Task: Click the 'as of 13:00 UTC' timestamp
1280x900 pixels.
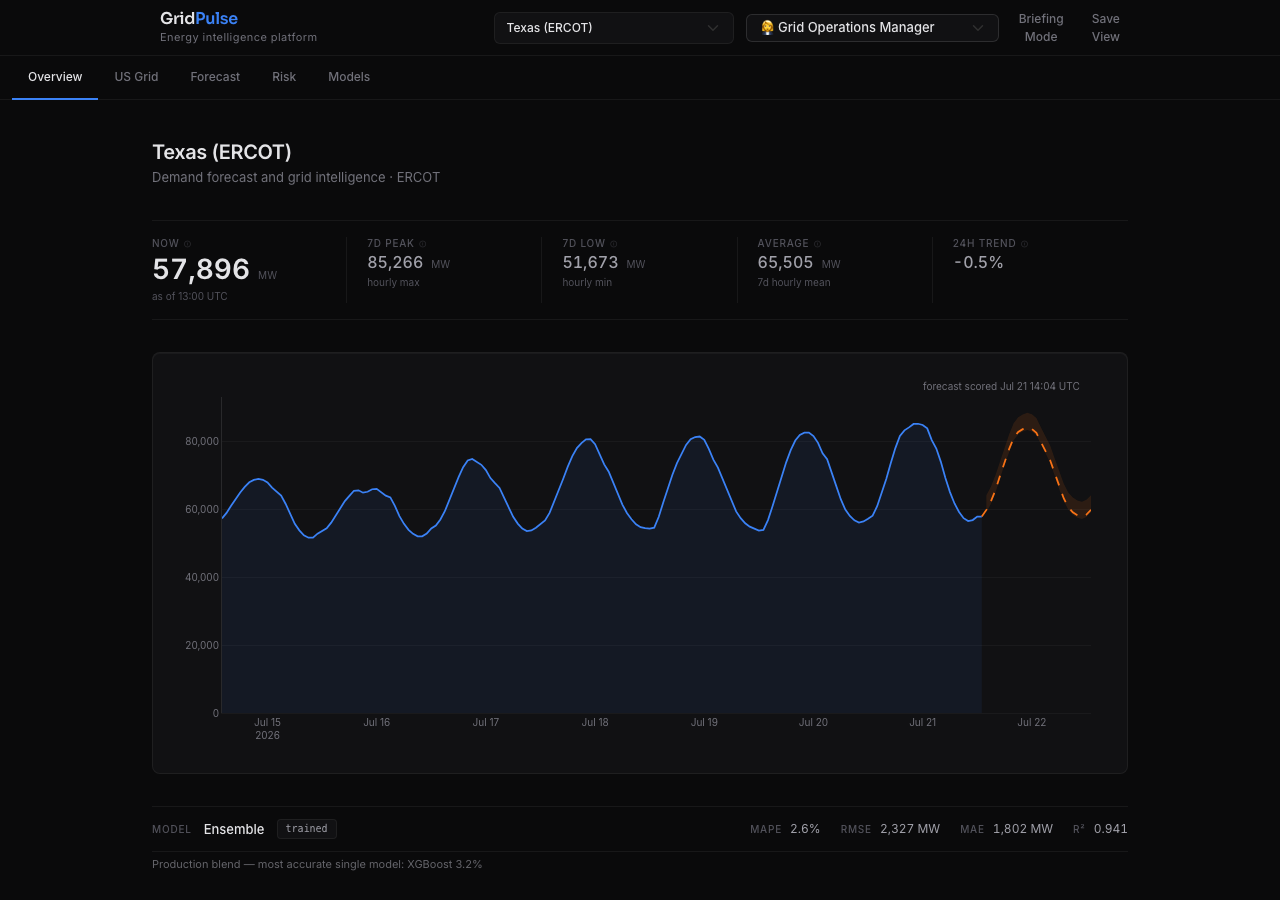Action: click(190, 296)
